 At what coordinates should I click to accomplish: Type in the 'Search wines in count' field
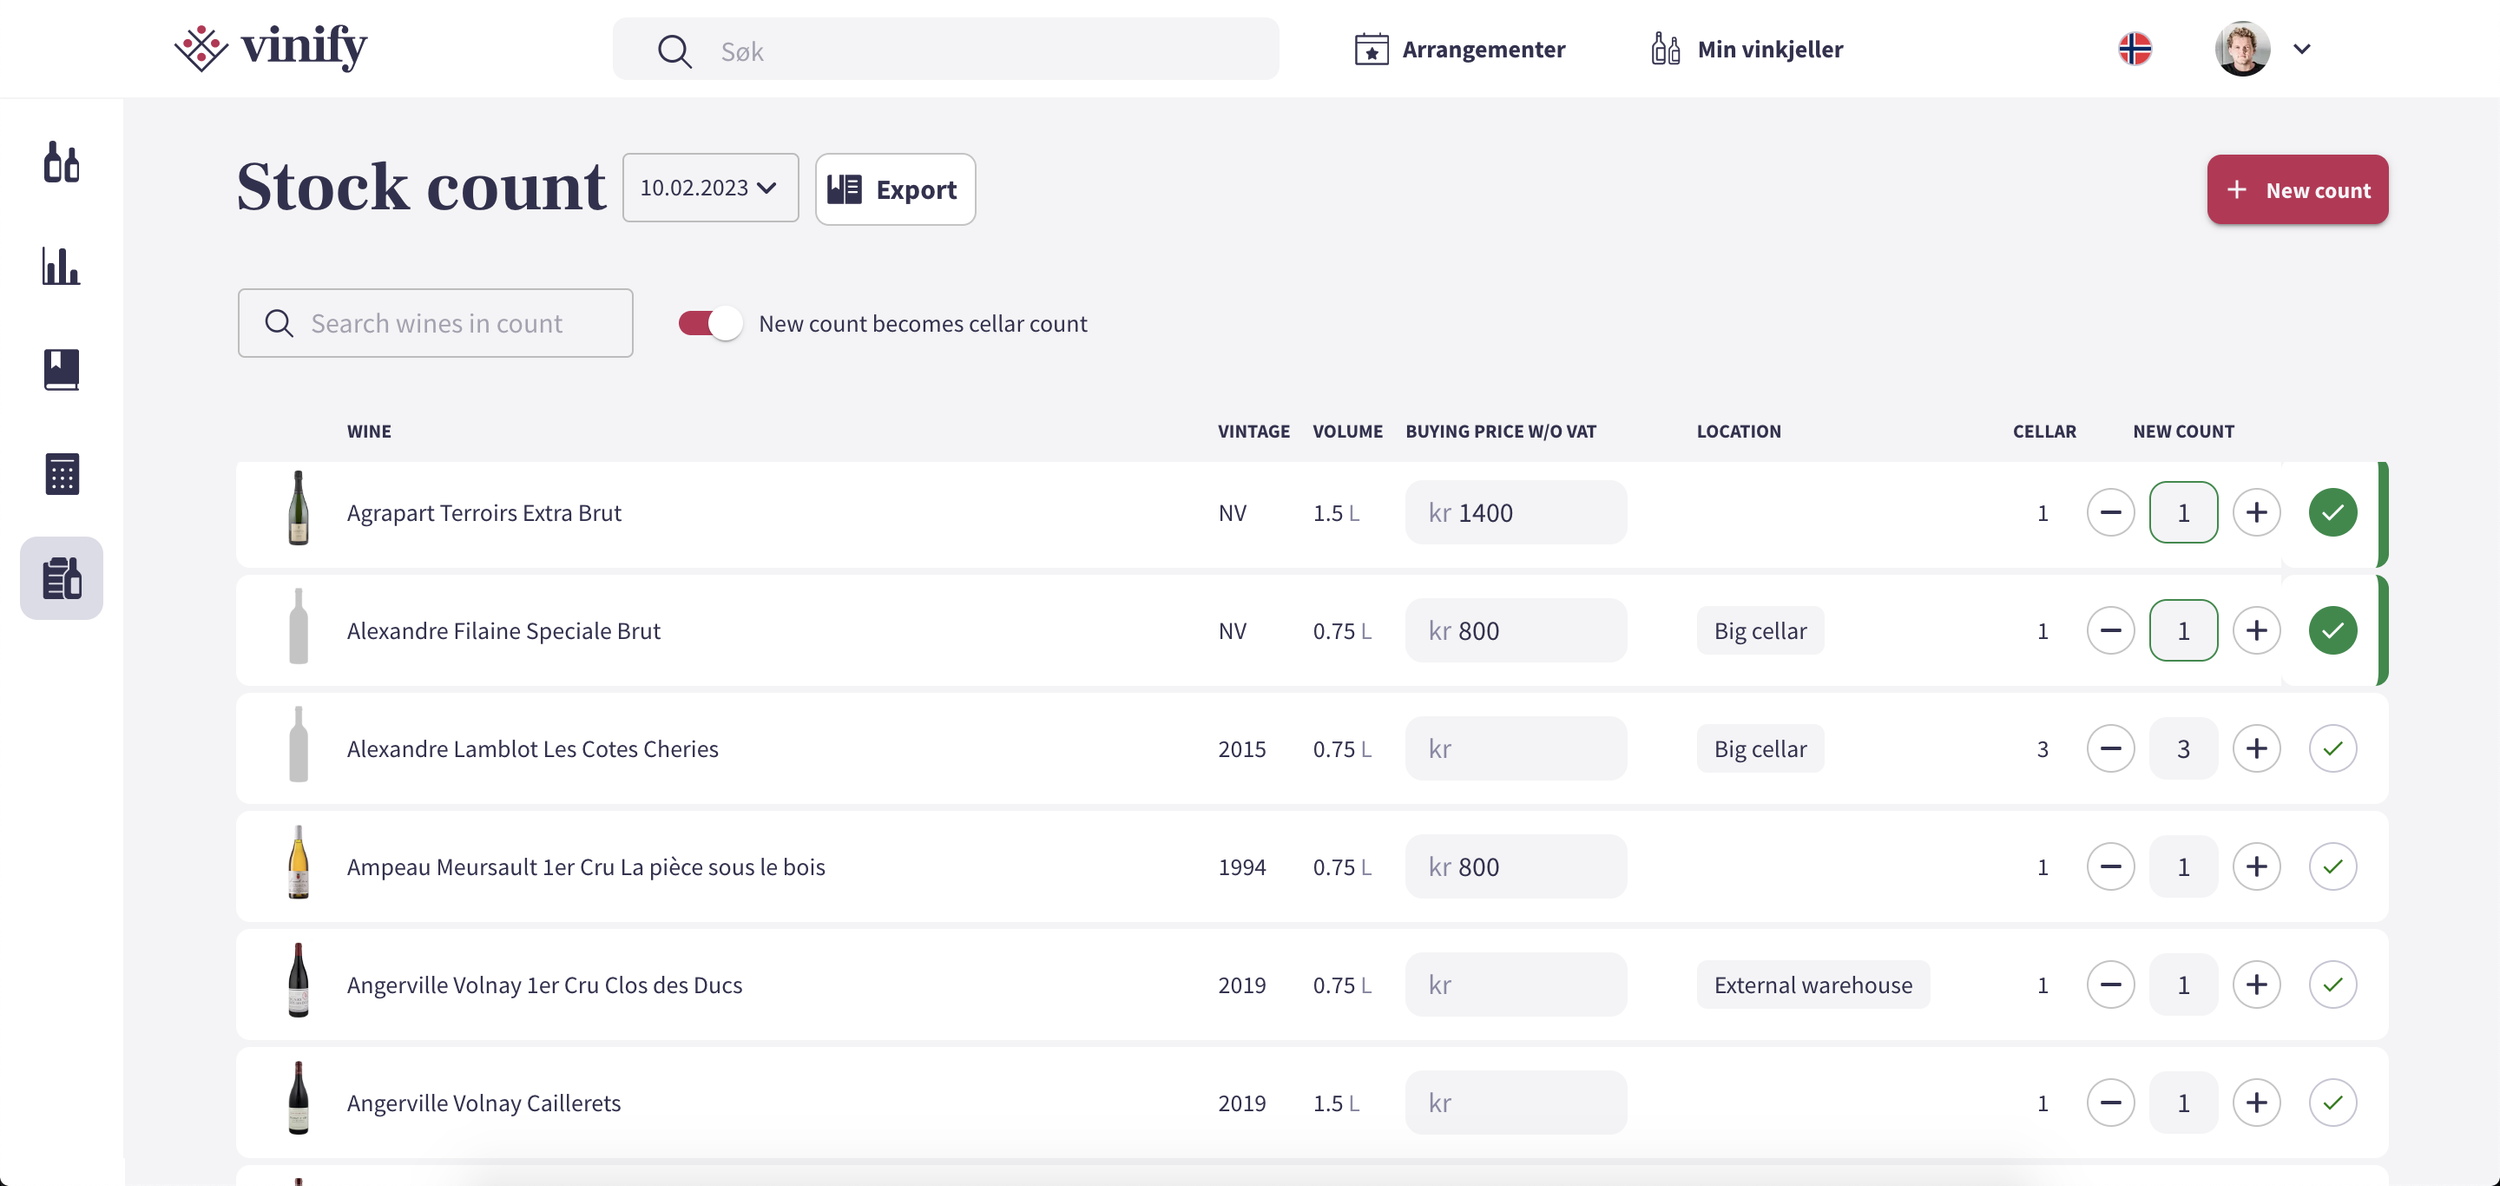(435, 322)
